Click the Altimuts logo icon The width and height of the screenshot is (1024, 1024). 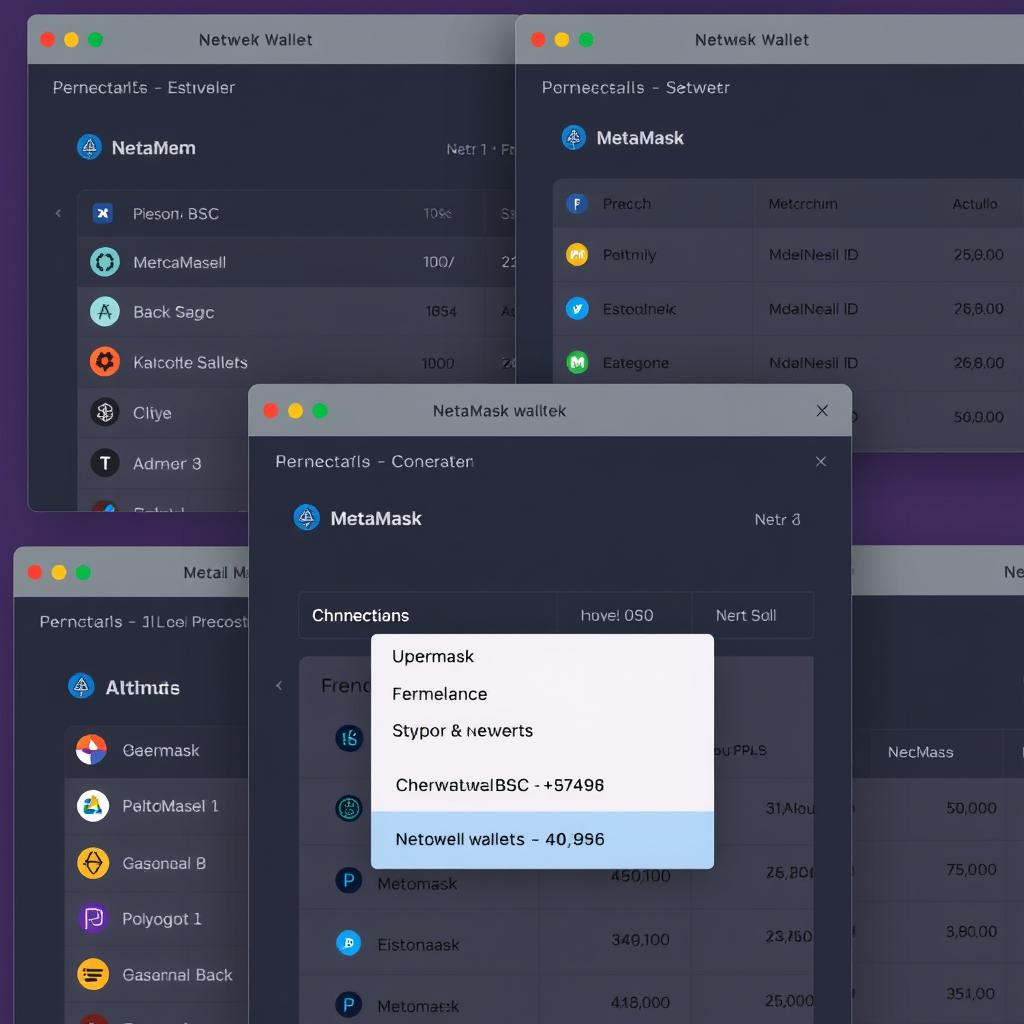pyautogui.click(x=81, y=686)
